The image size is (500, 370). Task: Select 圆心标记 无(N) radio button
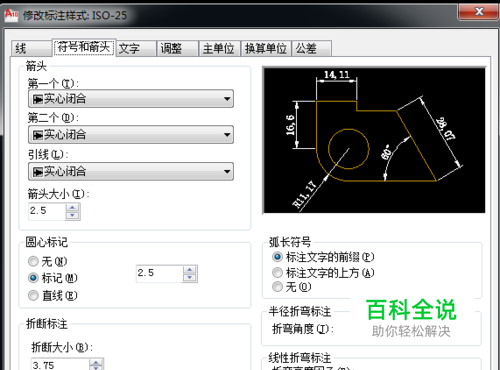point(48,261)
